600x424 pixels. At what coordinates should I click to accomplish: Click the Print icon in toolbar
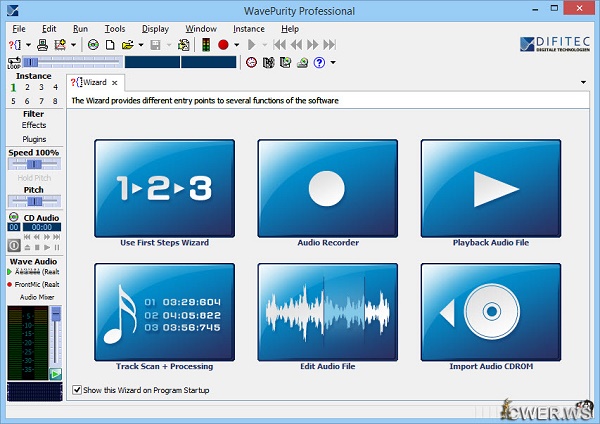pos(42,45)
